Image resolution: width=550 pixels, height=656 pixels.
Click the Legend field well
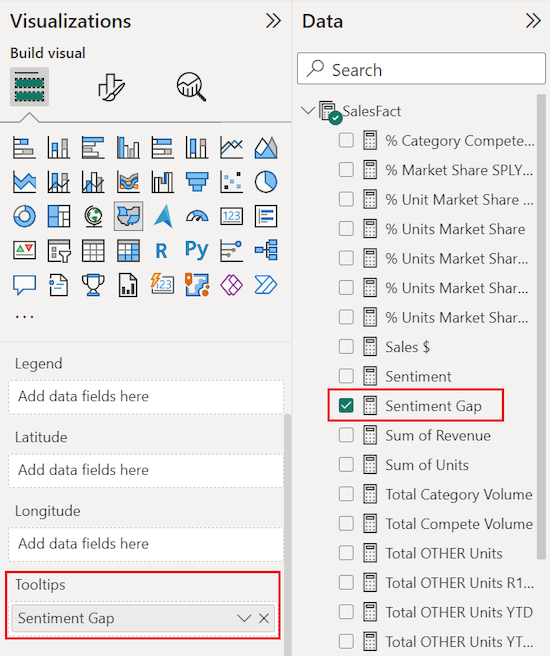(146, 397)
